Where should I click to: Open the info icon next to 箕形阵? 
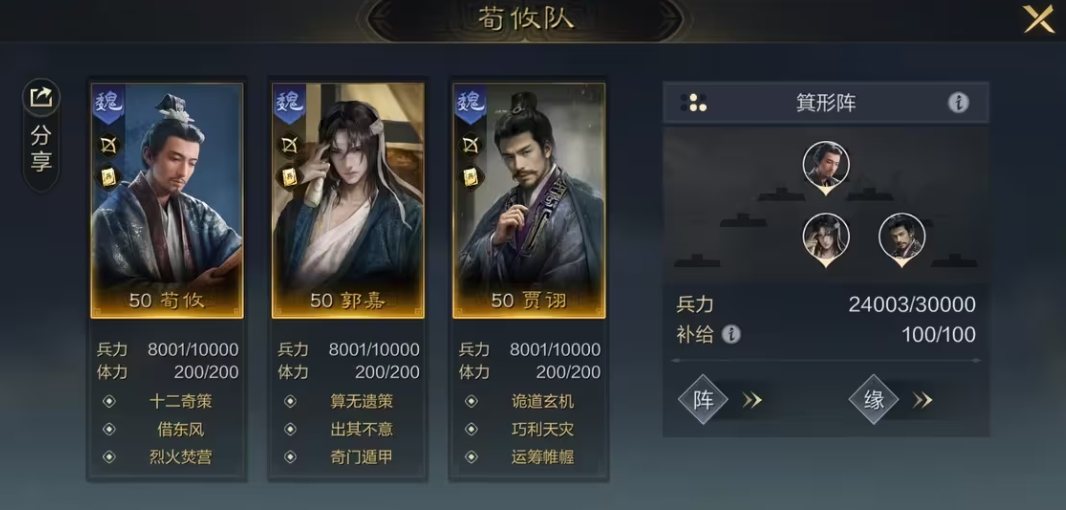(958, 103)
